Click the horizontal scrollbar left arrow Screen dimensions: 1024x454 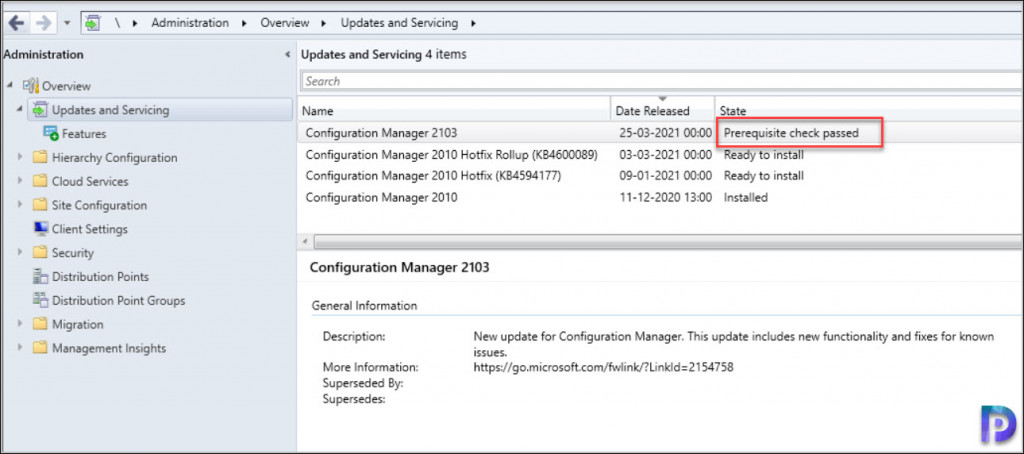click(x=305, y=242)
